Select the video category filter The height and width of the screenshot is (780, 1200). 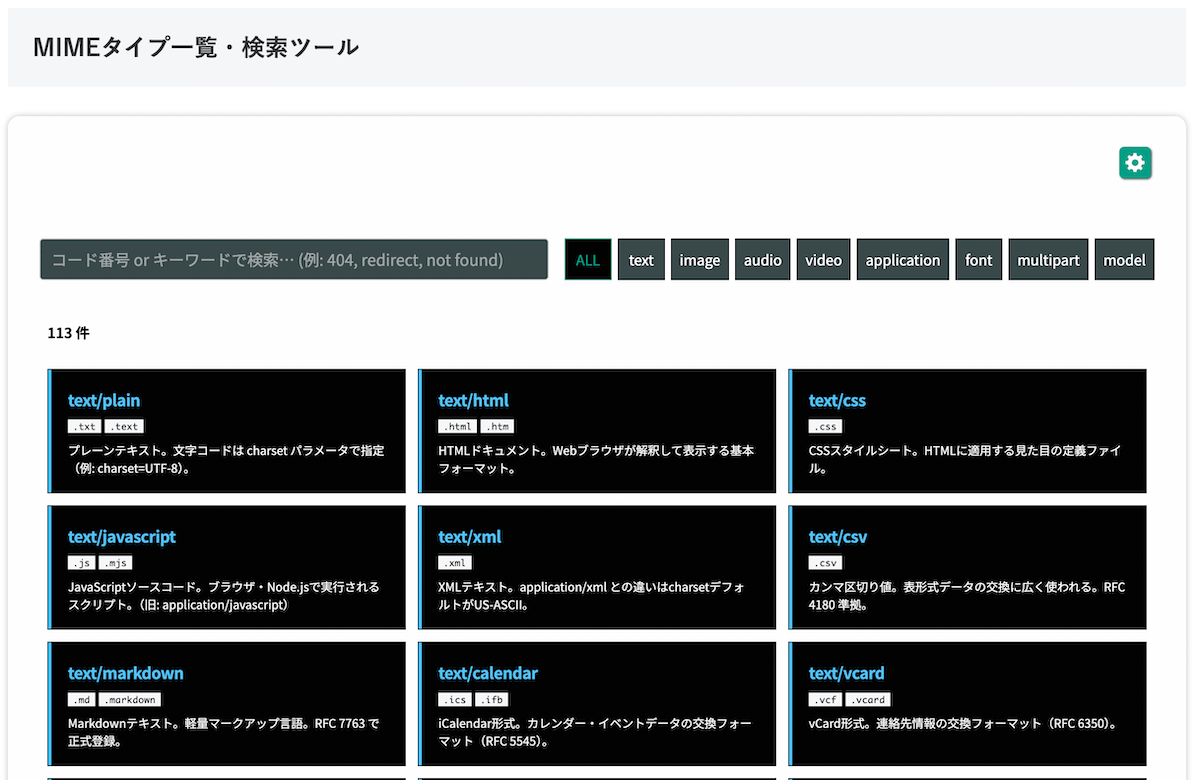click(x=823, y=259)
